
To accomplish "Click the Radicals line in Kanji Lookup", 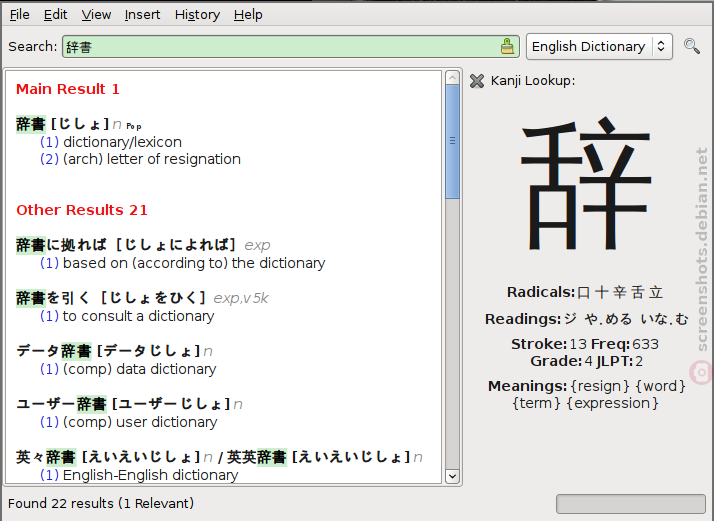I will (585, 292).
